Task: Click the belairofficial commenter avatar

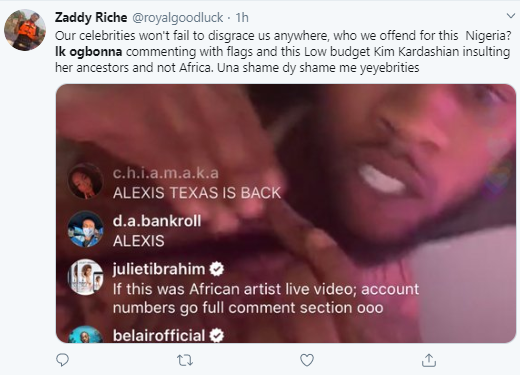Action: [x=85, y=335]
